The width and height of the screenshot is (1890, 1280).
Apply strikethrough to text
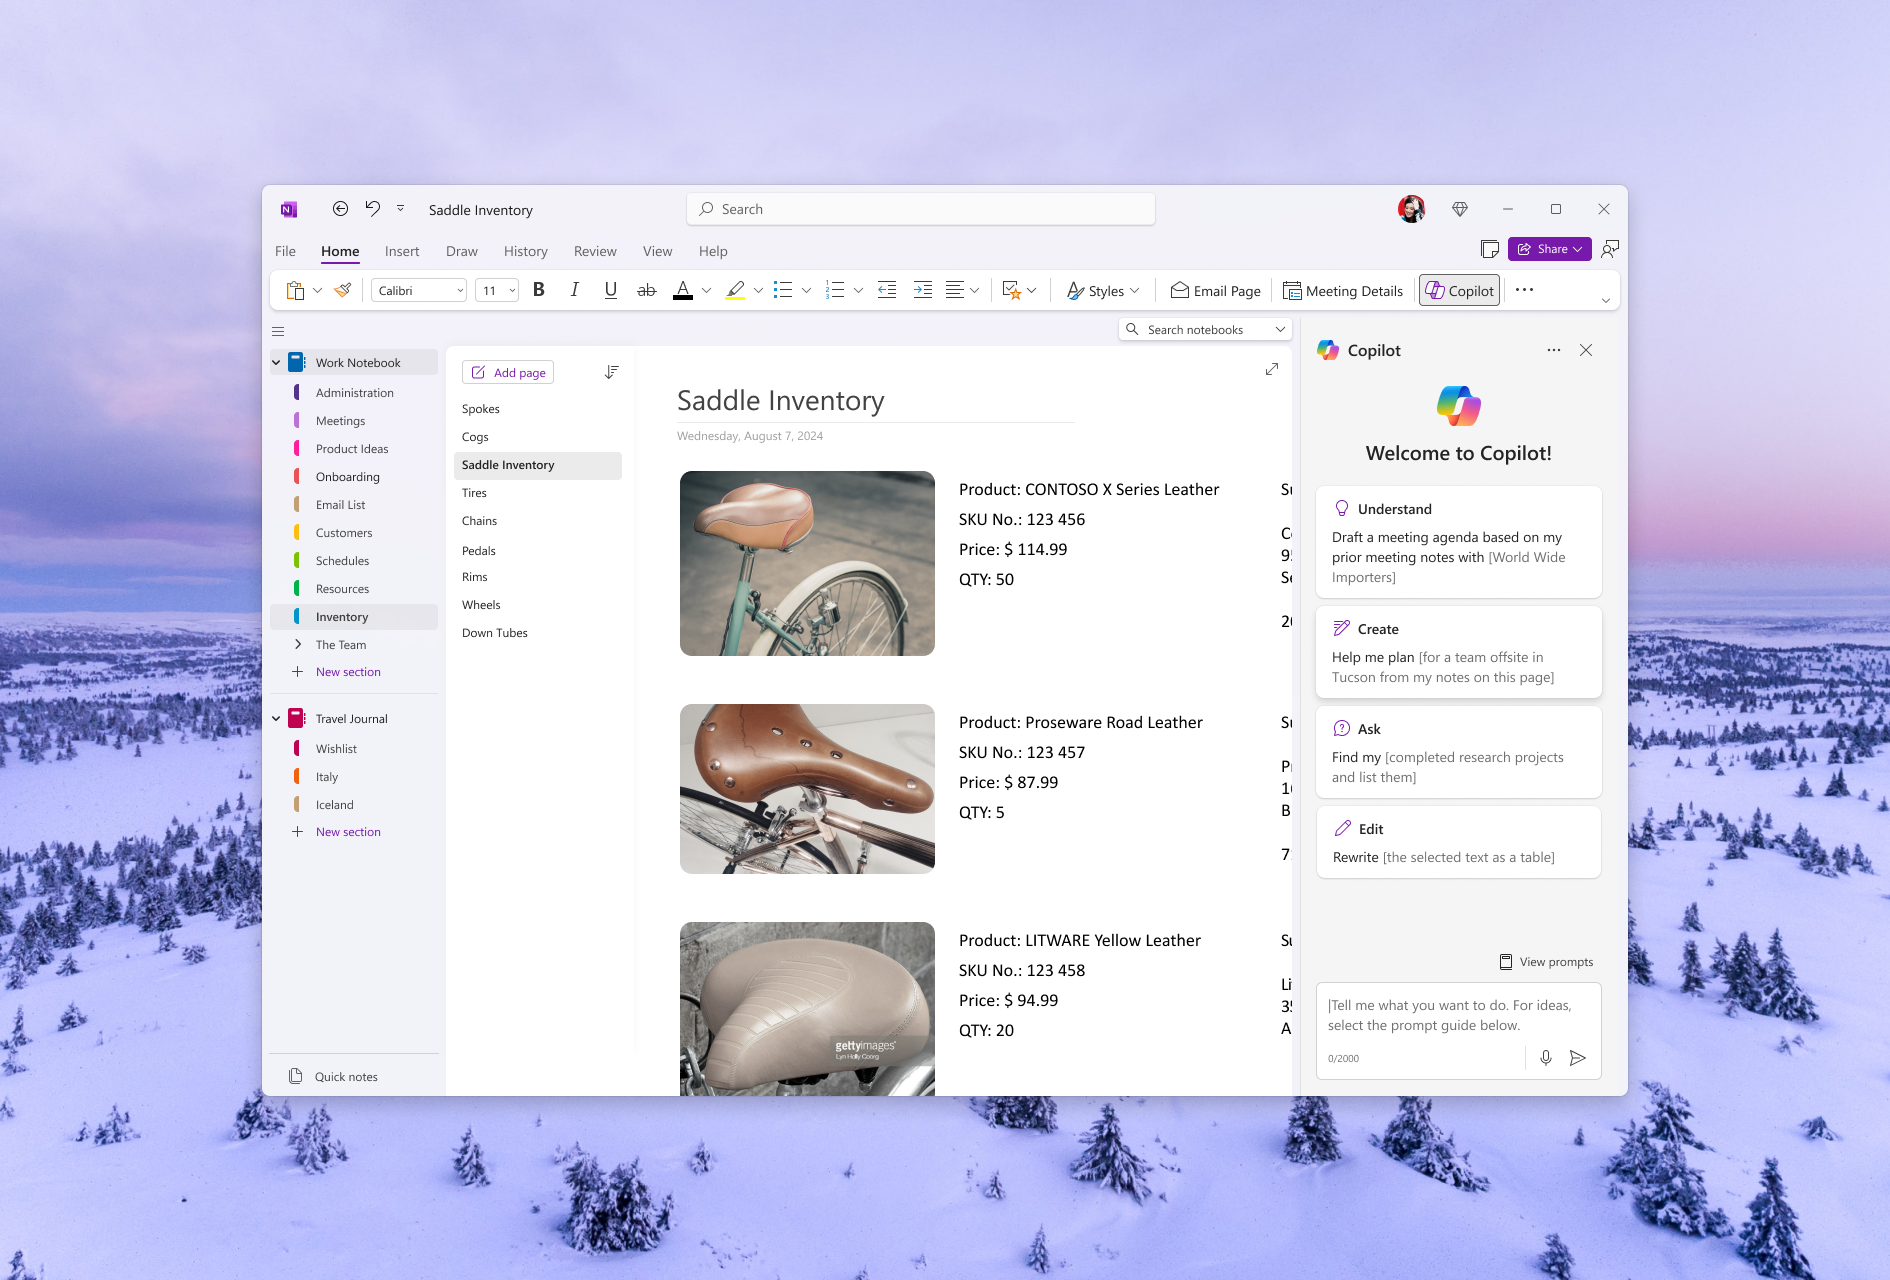coord(647,290)
